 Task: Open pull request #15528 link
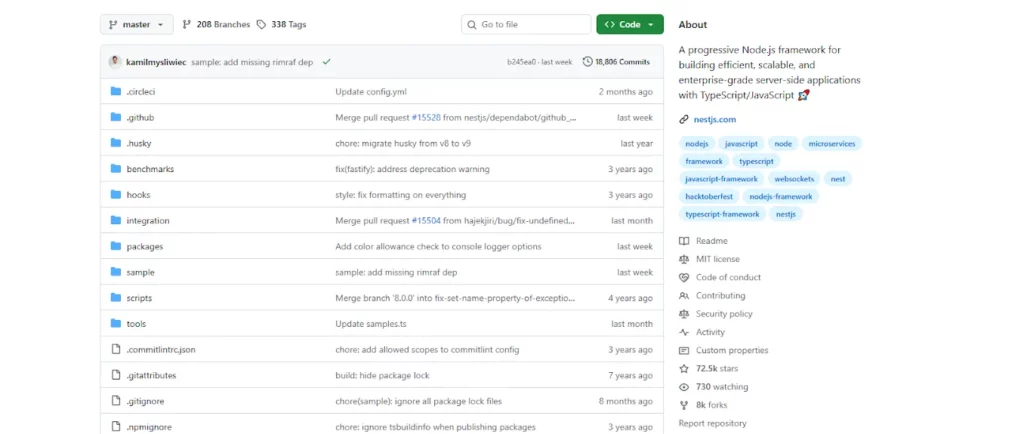pyautogui.click(x=426, y=117)
